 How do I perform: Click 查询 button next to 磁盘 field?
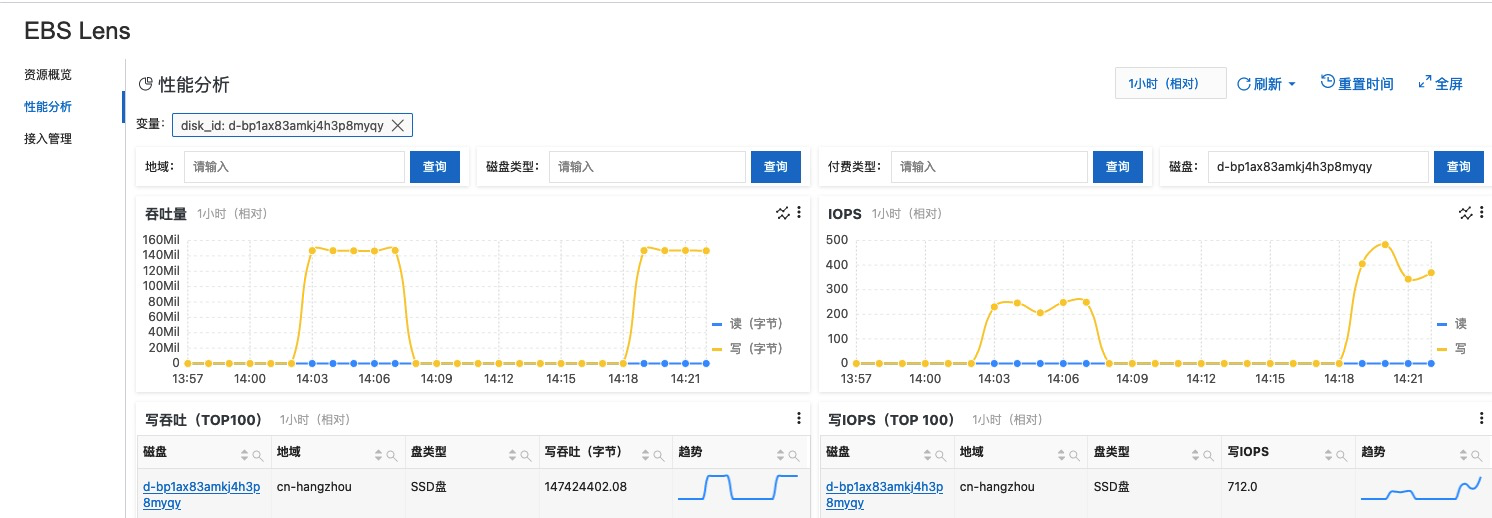(x=1459, y=167)
